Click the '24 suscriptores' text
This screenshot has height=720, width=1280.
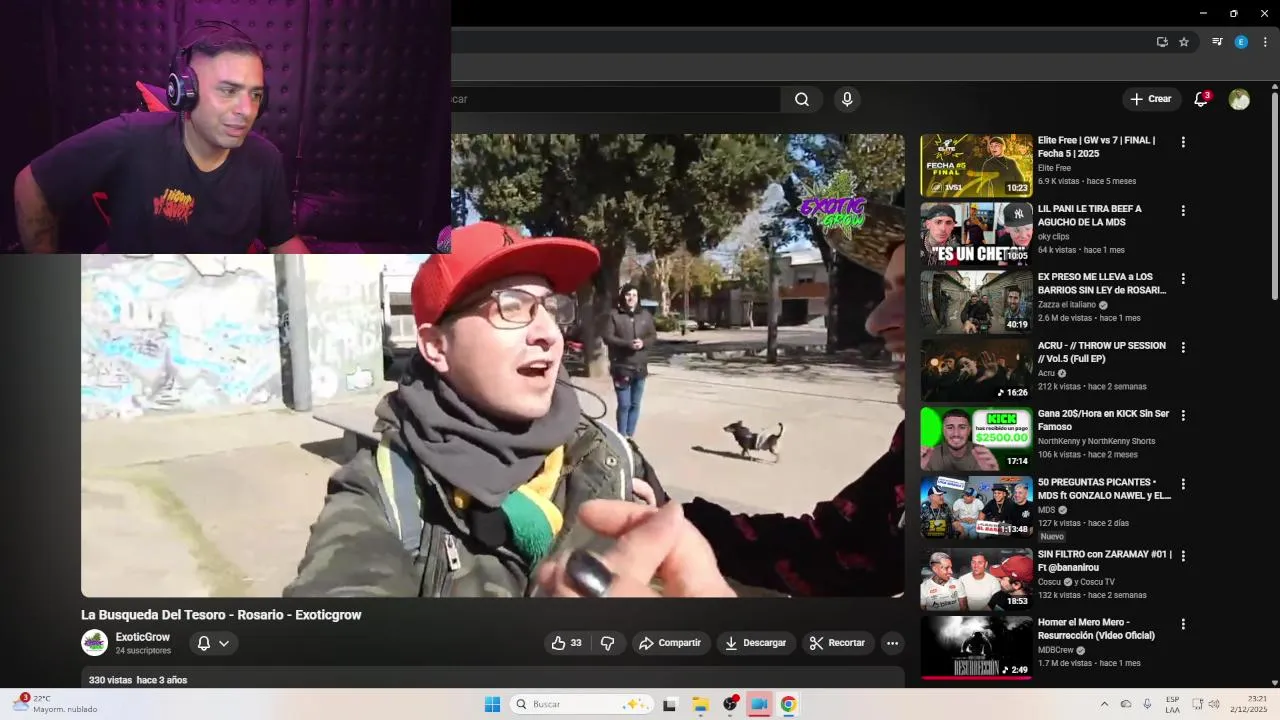143,651
